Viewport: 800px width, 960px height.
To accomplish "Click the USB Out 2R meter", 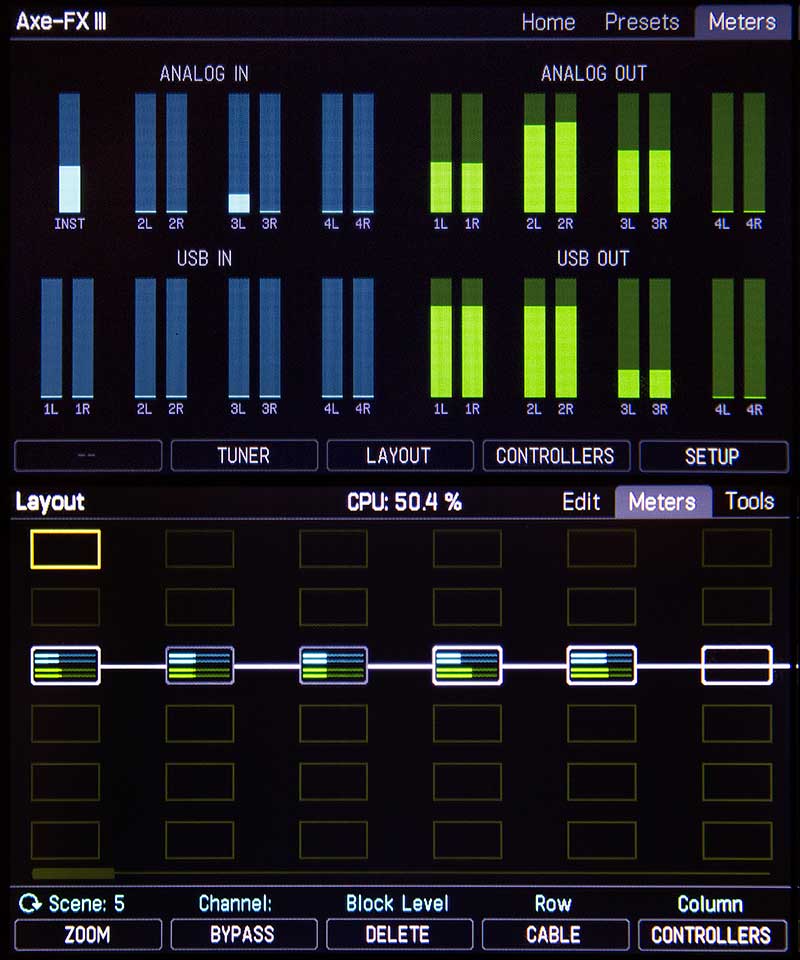I will [566, 338].
